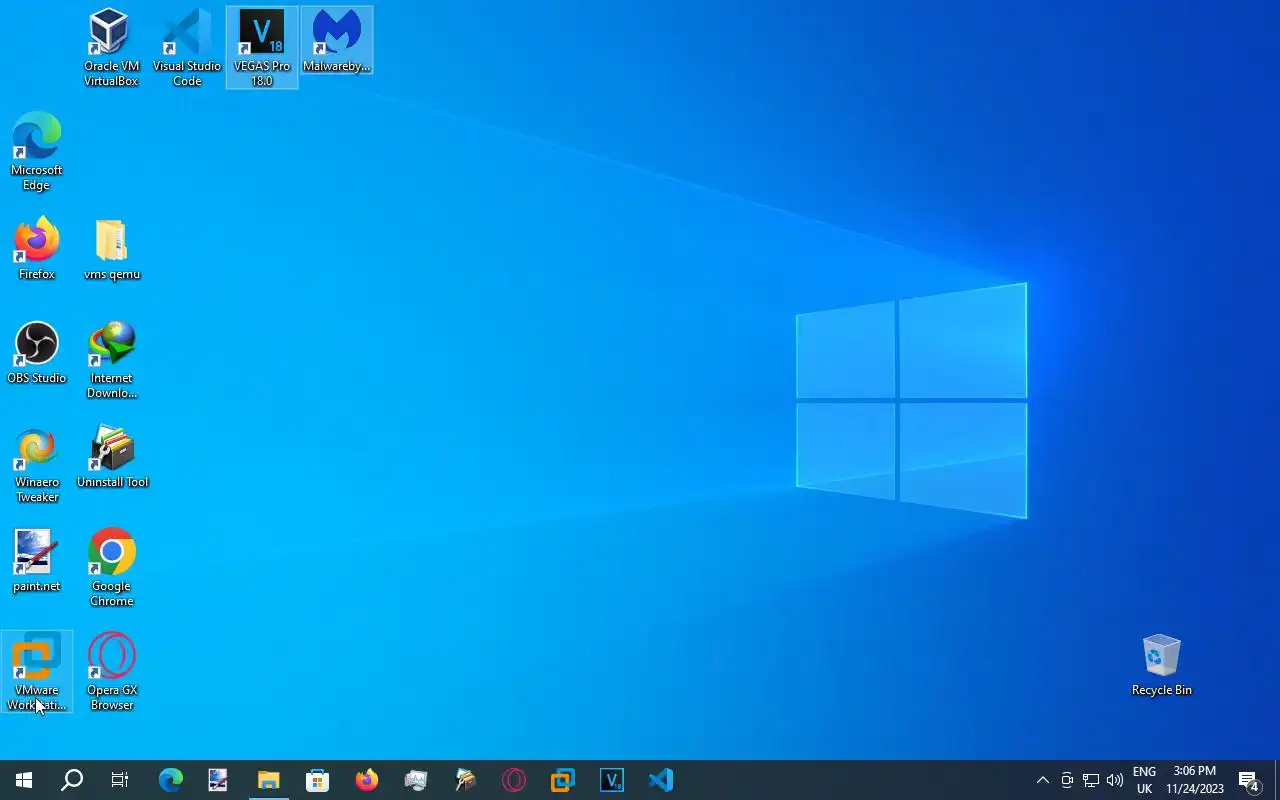Launch paint.net from the taskbar
The height and width of the screenshot is (800, 1280).
219,780
